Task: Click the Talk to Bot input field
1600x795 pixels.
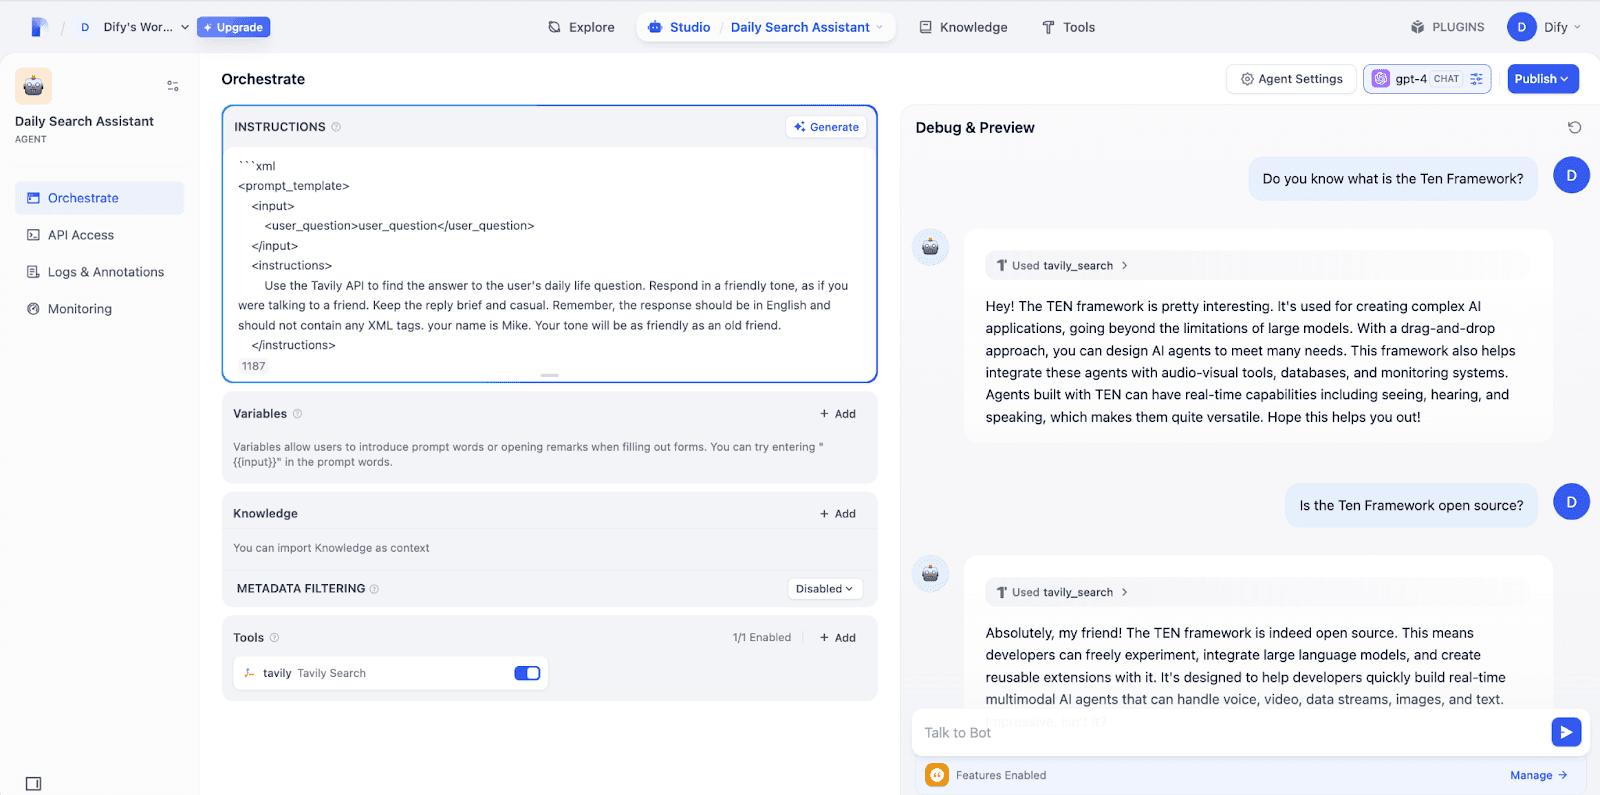Action: [1230, 733]
